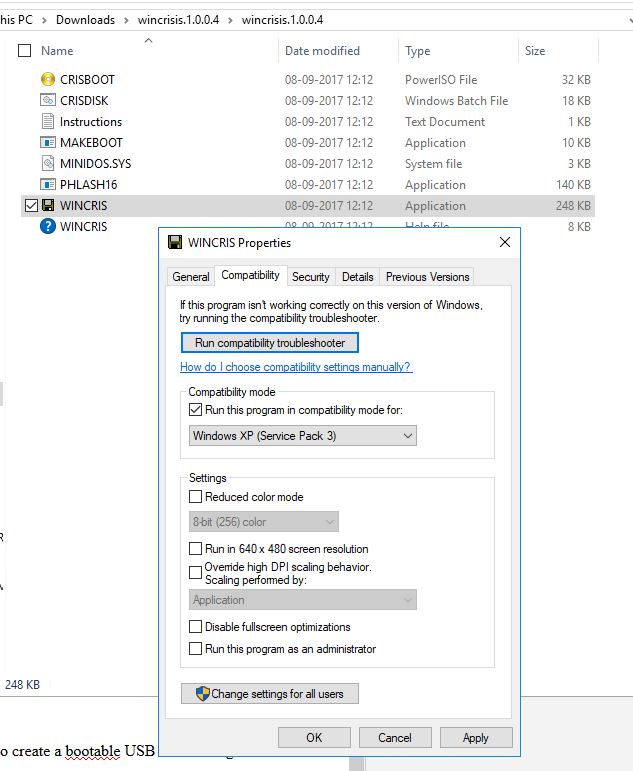633x771 pixels.
Task: Enable Run in 640 x 480 screen resolution
Action: click(x=195, y=548)
